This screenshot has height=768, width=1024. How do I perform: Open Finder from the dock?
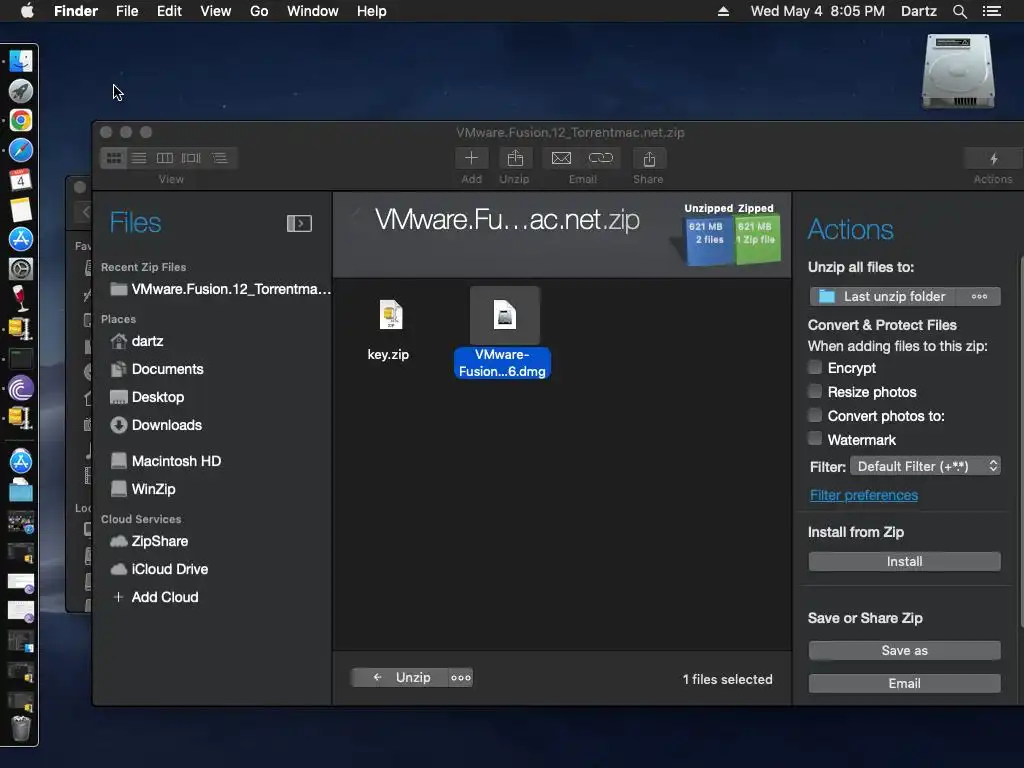point(20,61)
